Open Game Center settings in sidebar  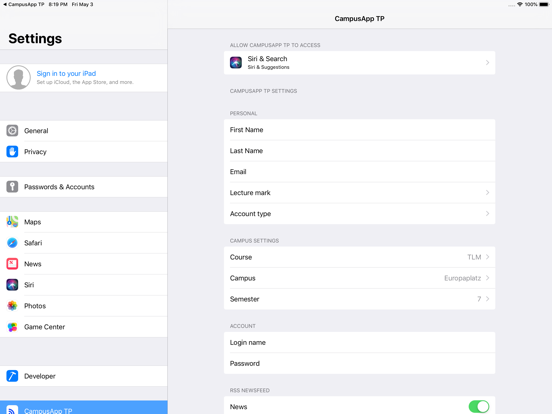(83, 327)
